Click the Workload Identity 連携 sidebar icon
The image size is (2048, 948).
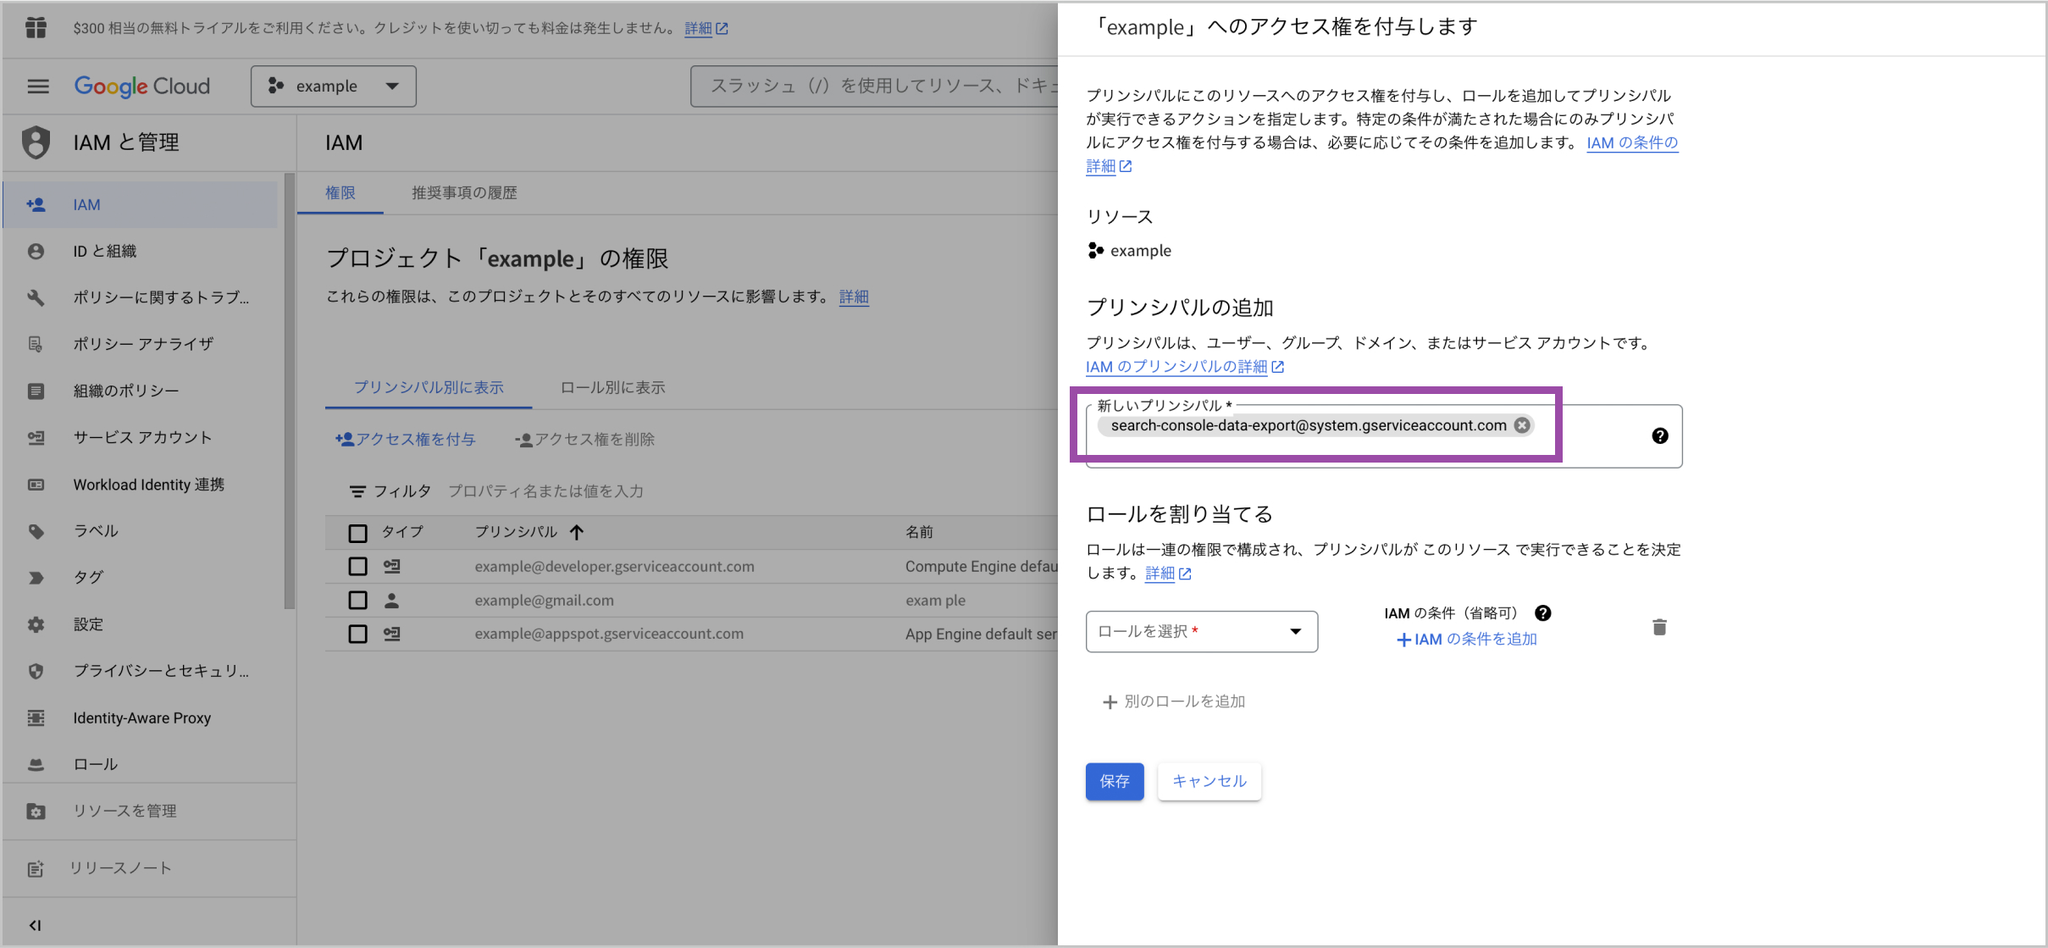[36, 485]
